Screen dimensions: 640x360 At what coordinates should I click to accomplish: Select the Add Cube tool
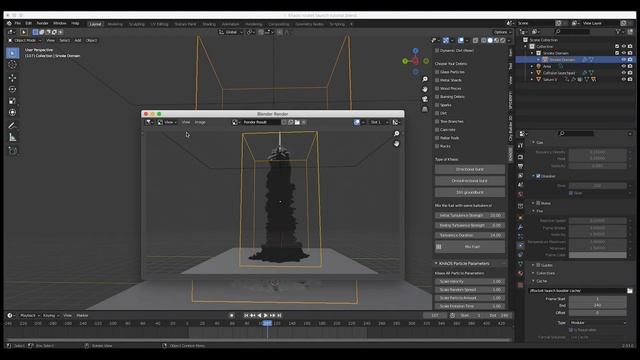tap(13, 151)
